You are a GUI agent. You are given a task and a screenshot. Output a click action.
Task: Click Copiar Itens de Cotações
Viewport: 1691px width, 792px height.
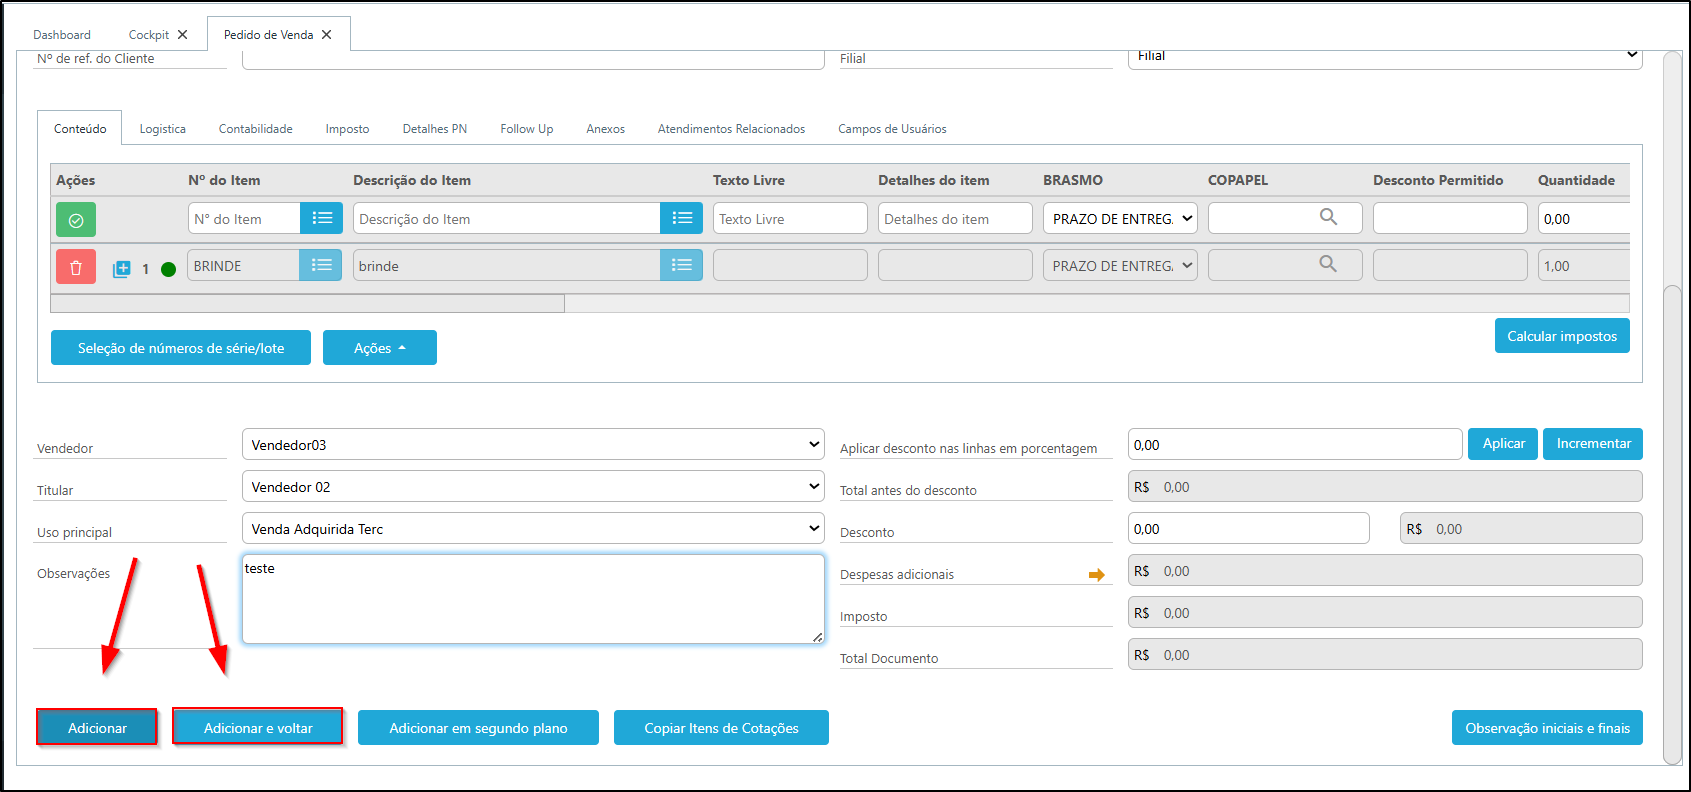tap(721, 728)
